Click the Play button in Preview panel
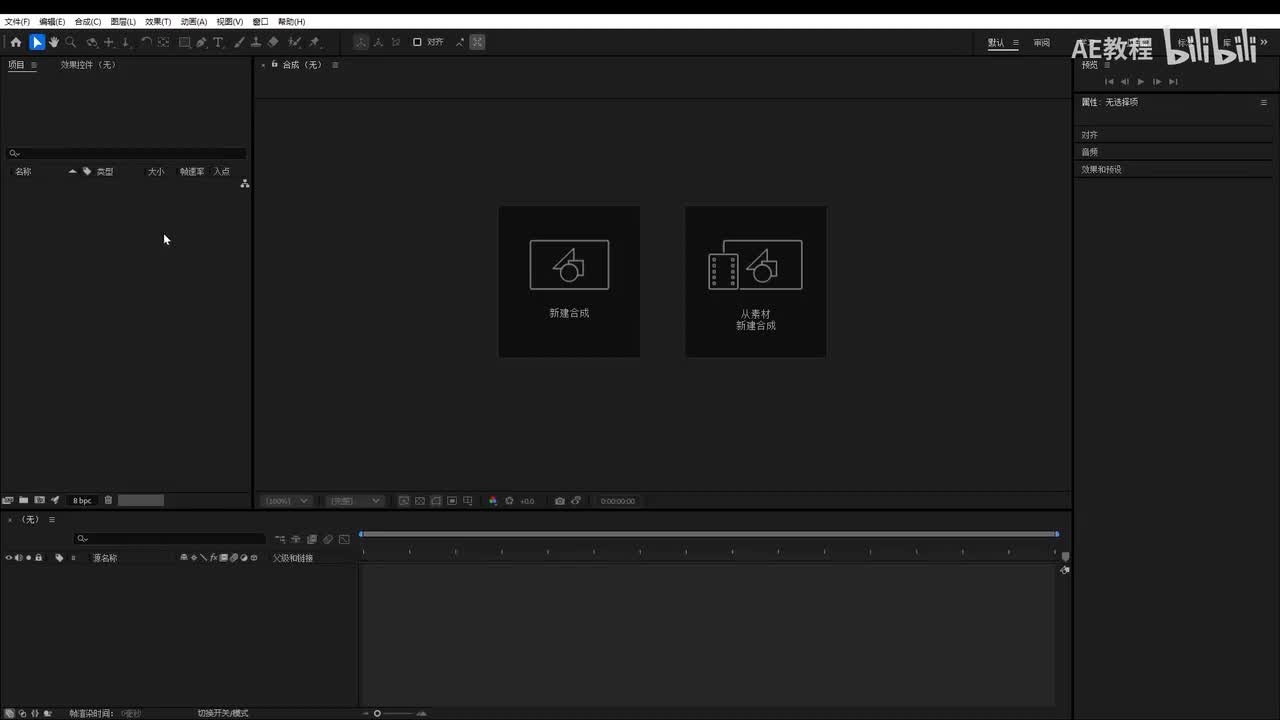 [x=1141, y=82]
